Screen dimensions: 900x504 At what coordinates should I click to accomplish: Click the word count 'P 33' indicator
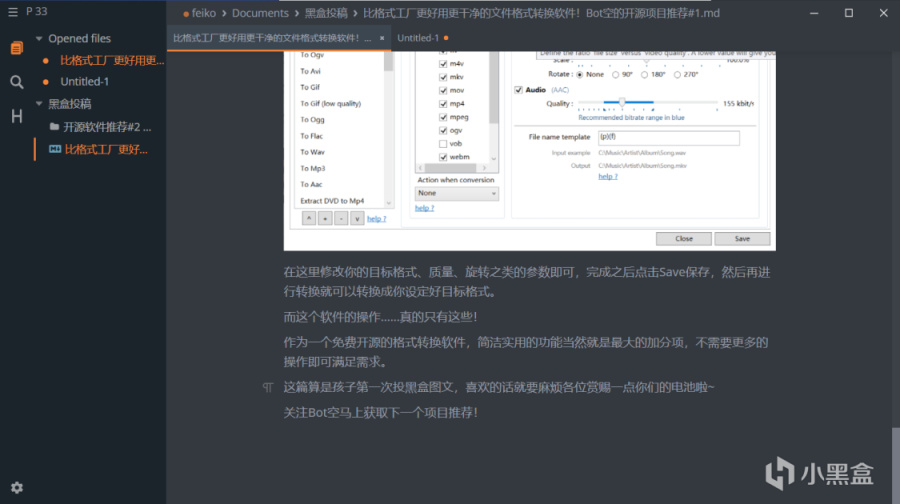(37, 11)
